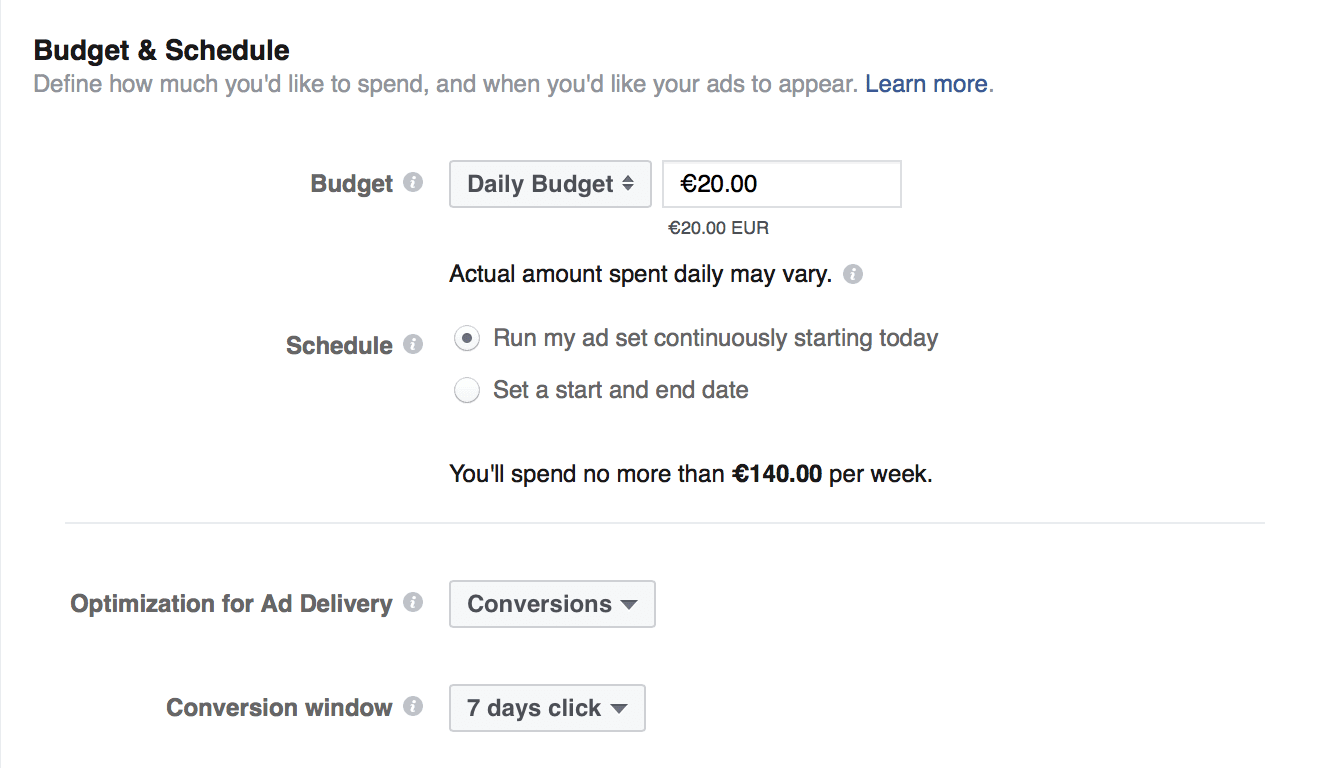Show info for Optimization for Ad Delivery

click(x=413, y=603)
